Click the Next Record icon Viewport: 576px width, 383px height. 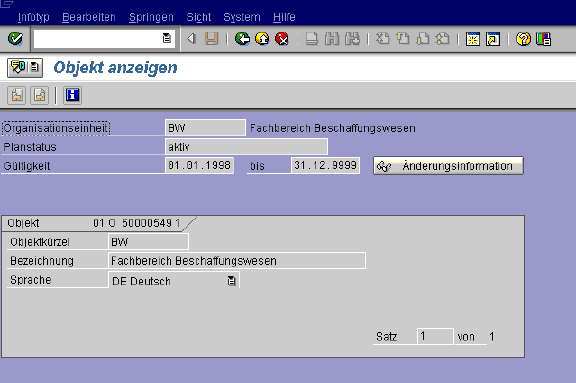39,95
